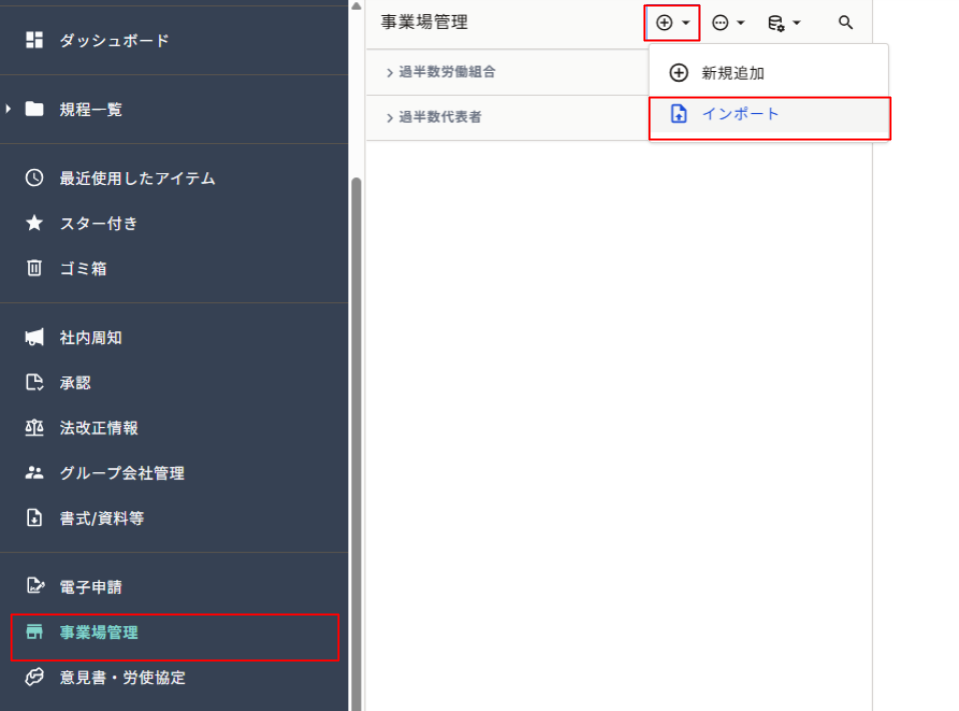Click the clock icon for 最近使用したアイテム
The image size is (959, 711).
[x=34, y=178]
